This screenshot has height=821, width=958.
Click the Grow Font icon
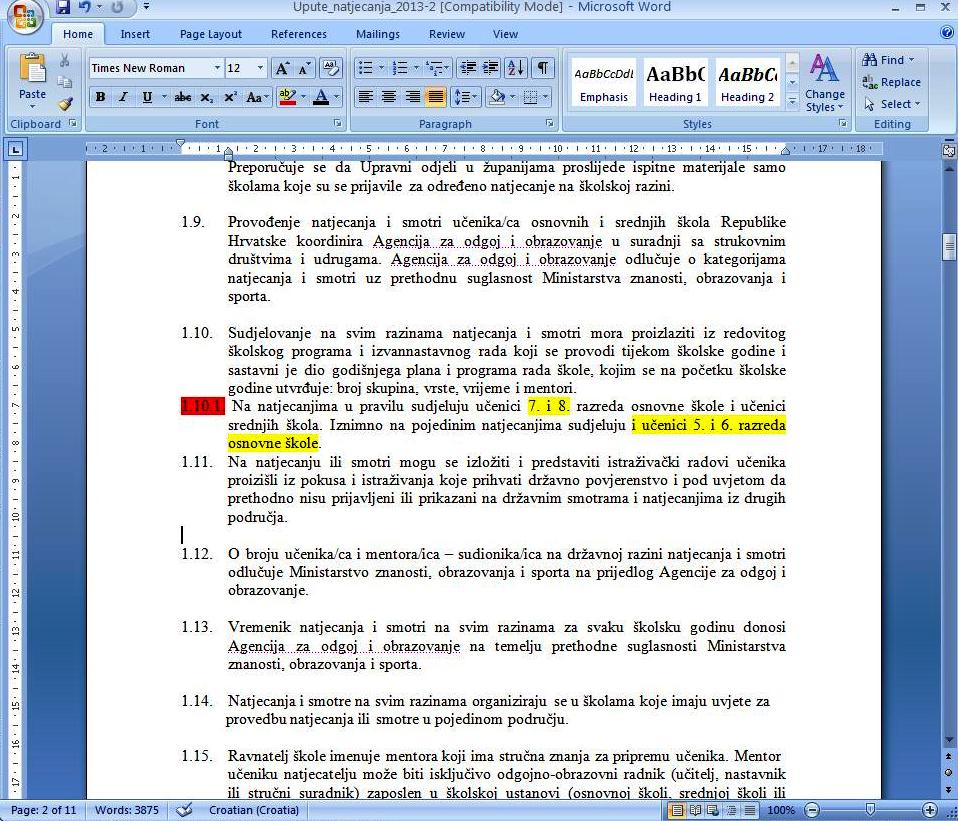[283, 68]
